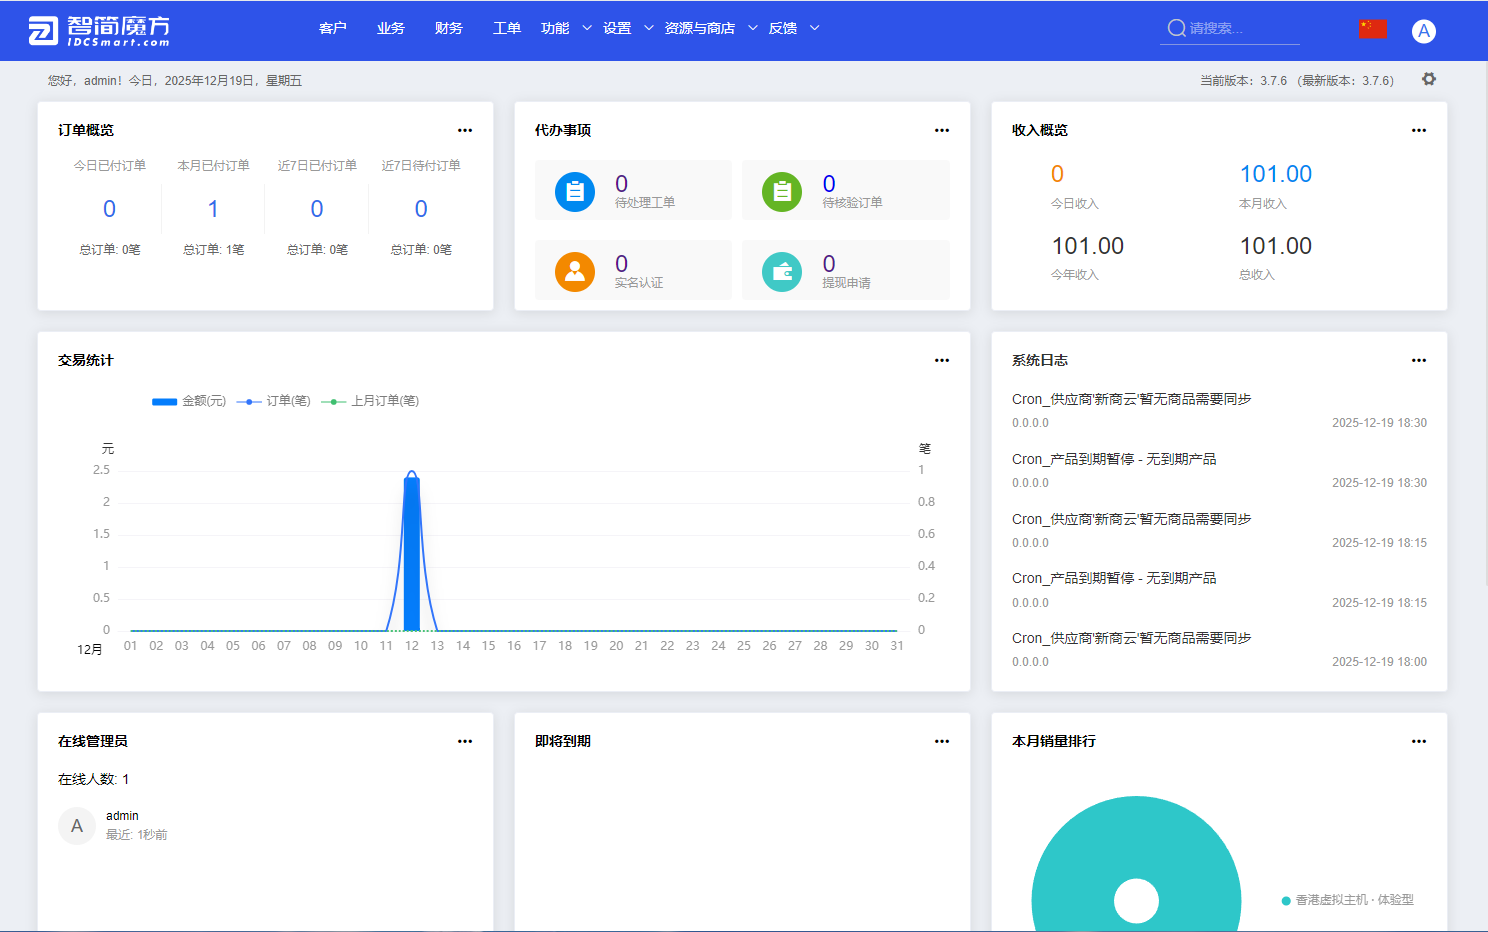Click the teal 提现申请 icon
The width and height of the screenshot is (1488, 932).
coord(781,270)
